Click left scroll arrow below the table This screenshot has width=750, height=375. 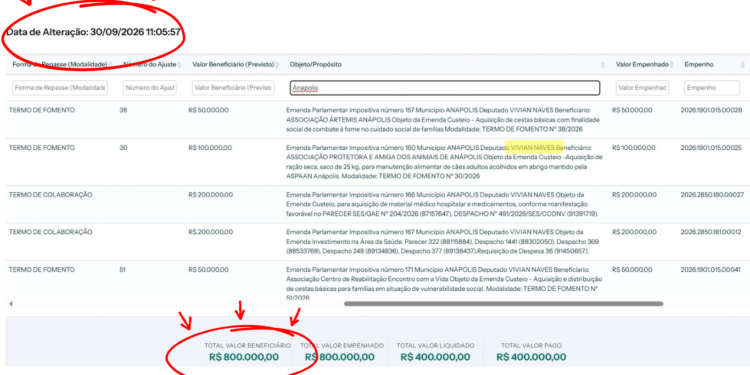11,304
